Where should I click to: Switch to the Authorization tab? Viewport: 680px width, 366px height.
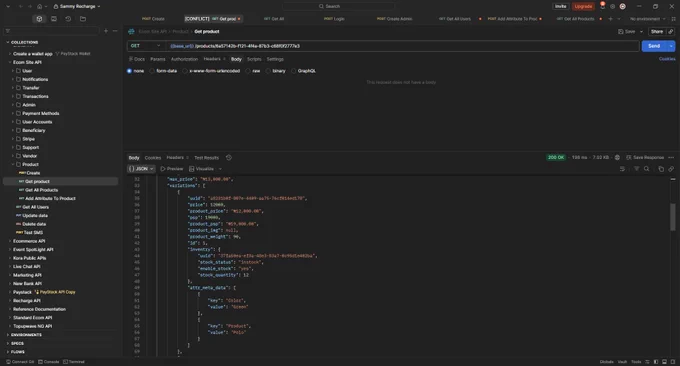click(184, 59)
